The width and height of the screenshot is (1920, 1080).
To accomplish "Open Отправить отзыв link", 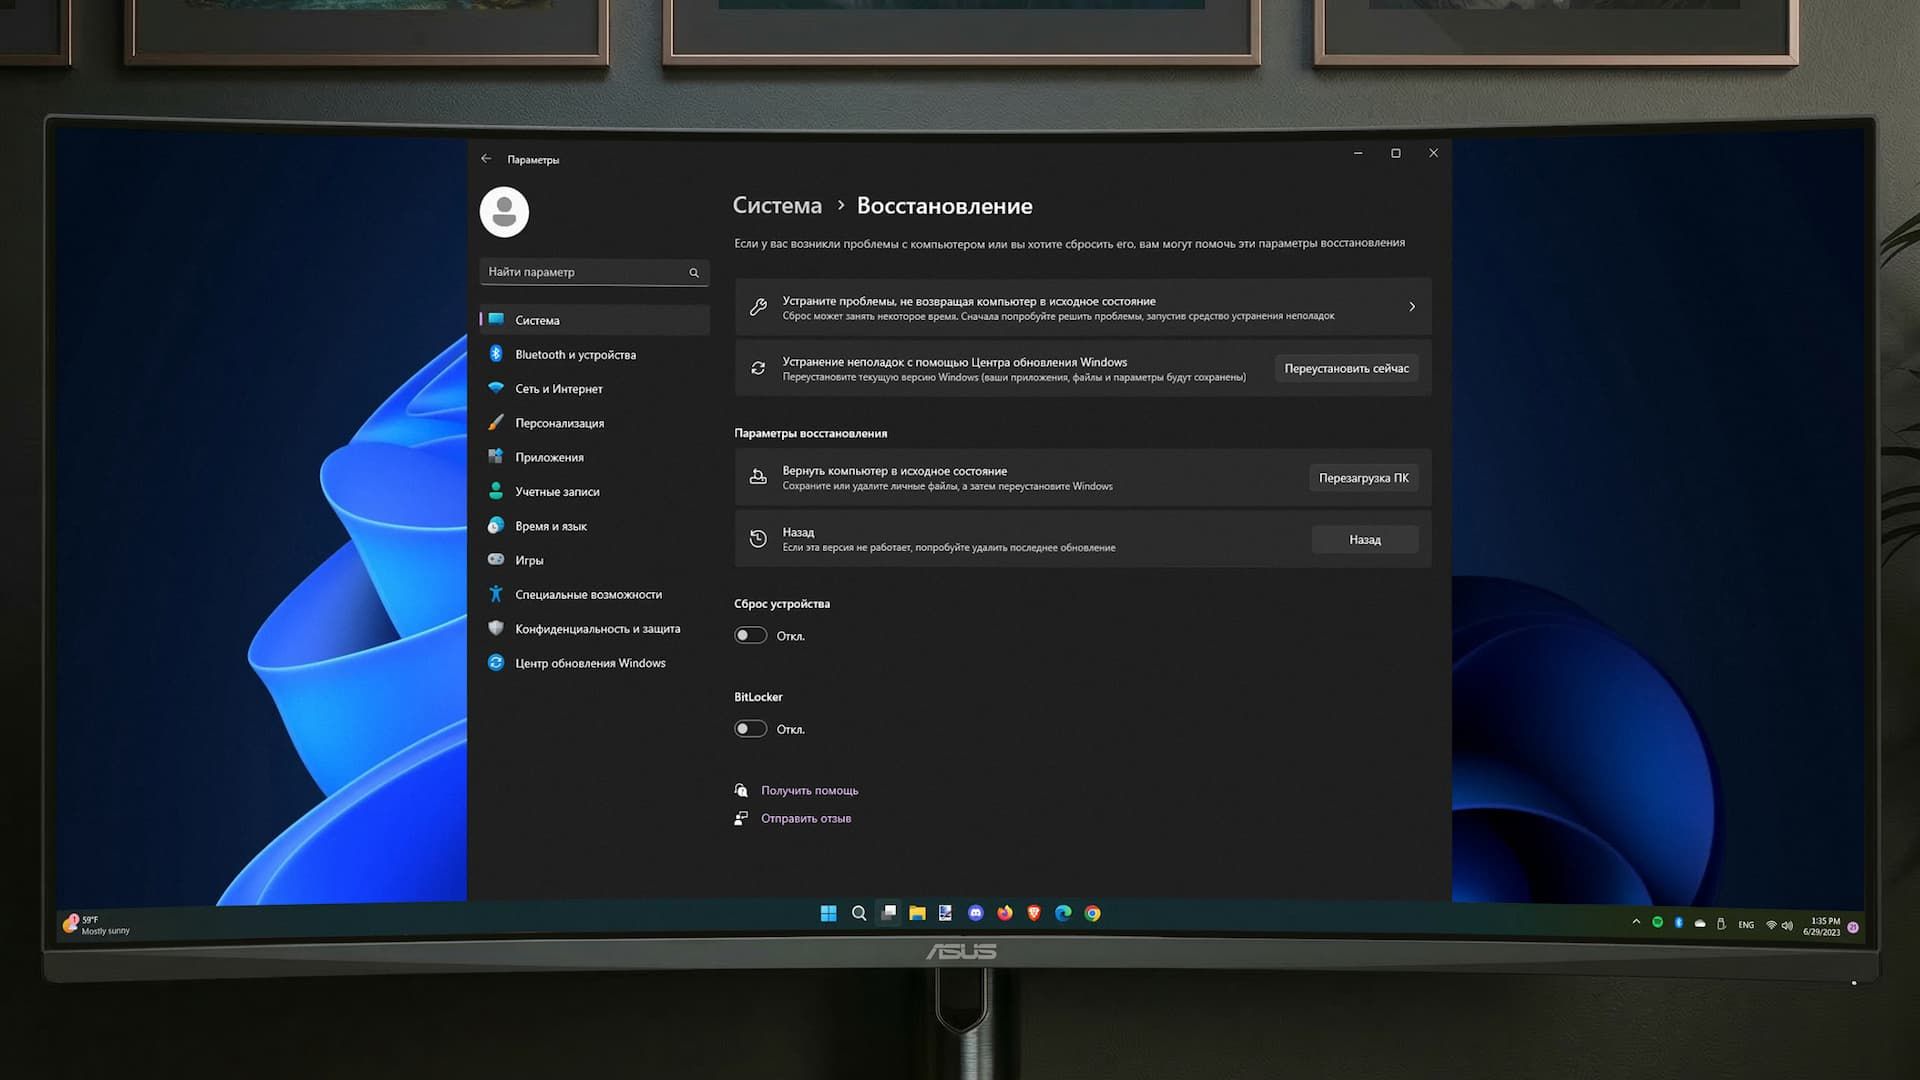I will point(806,818).
